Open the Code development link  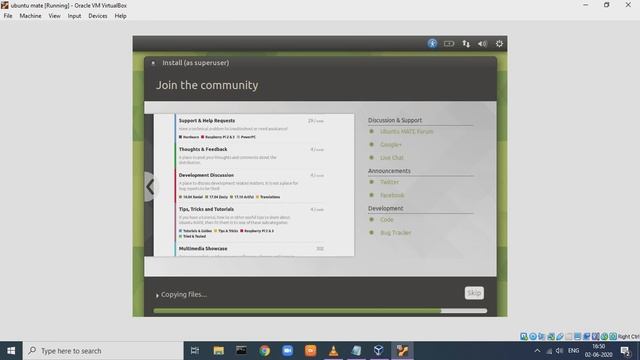[x=387, y=220]
